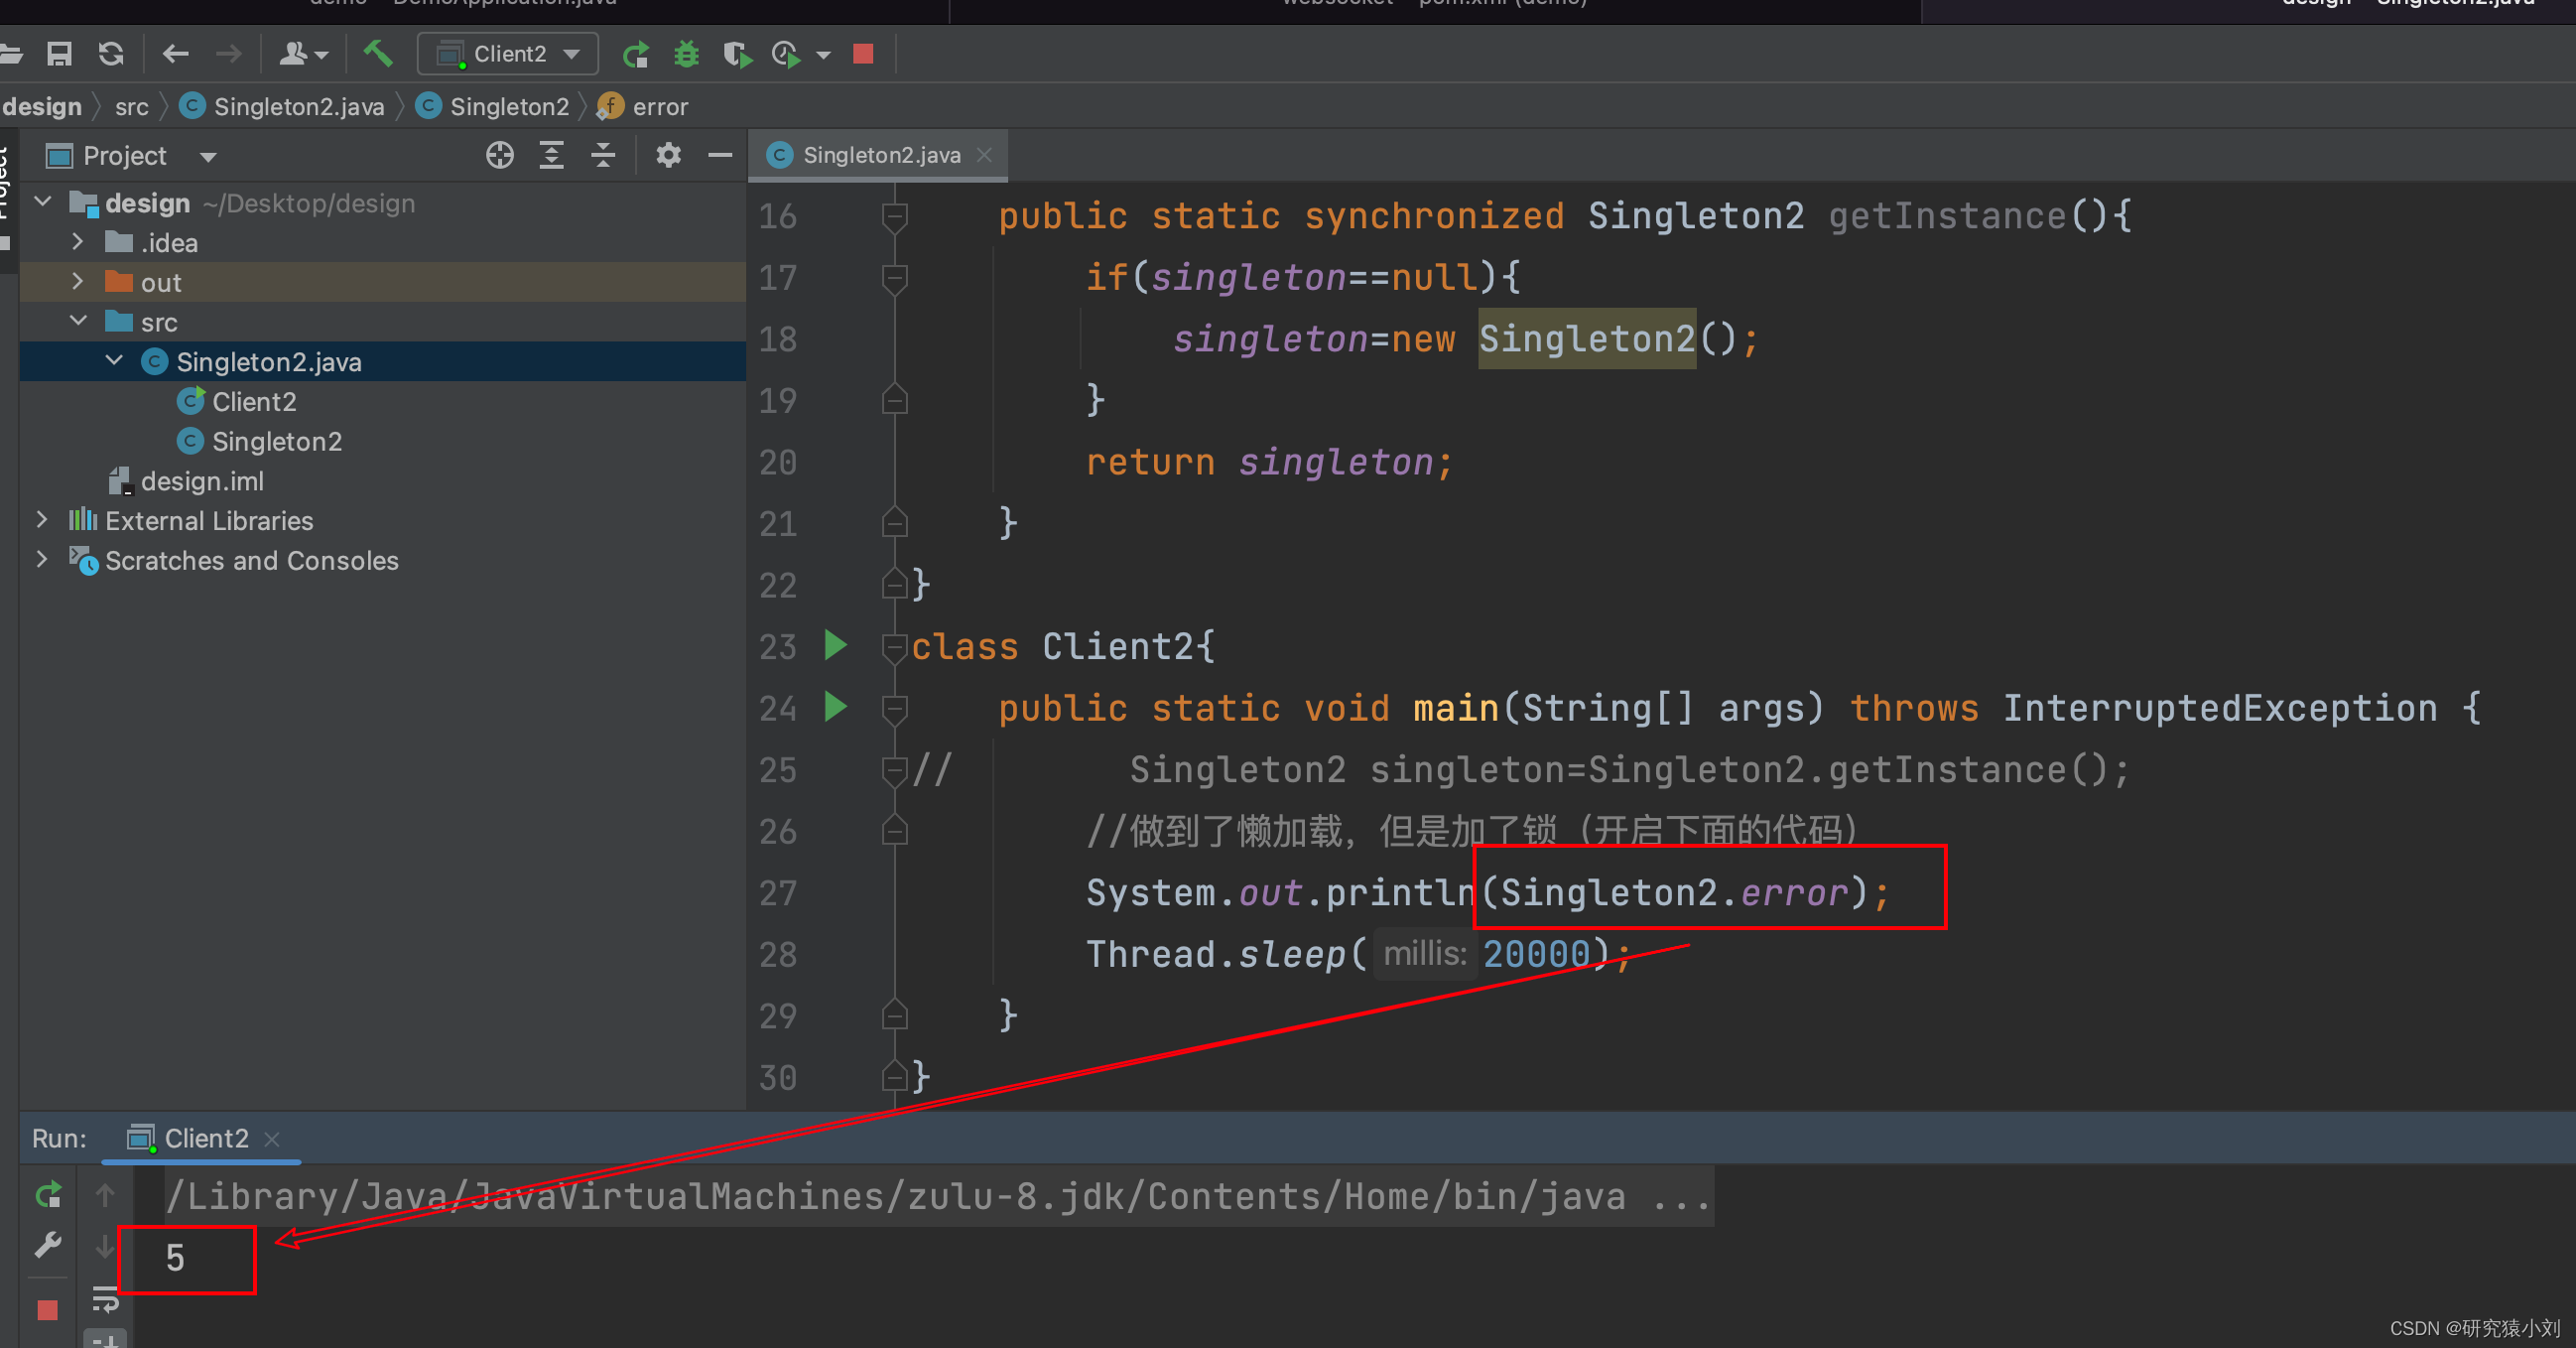2576x1348 pixels.
Task: Expand the out folder
Action: click(78, 282)
